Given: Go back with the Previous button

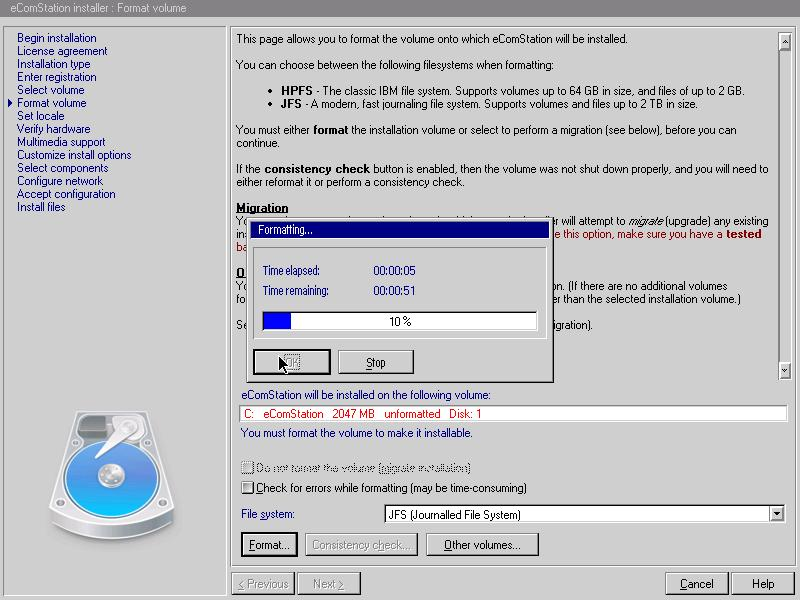Looking at the screenshot, I should click(263, 584).
